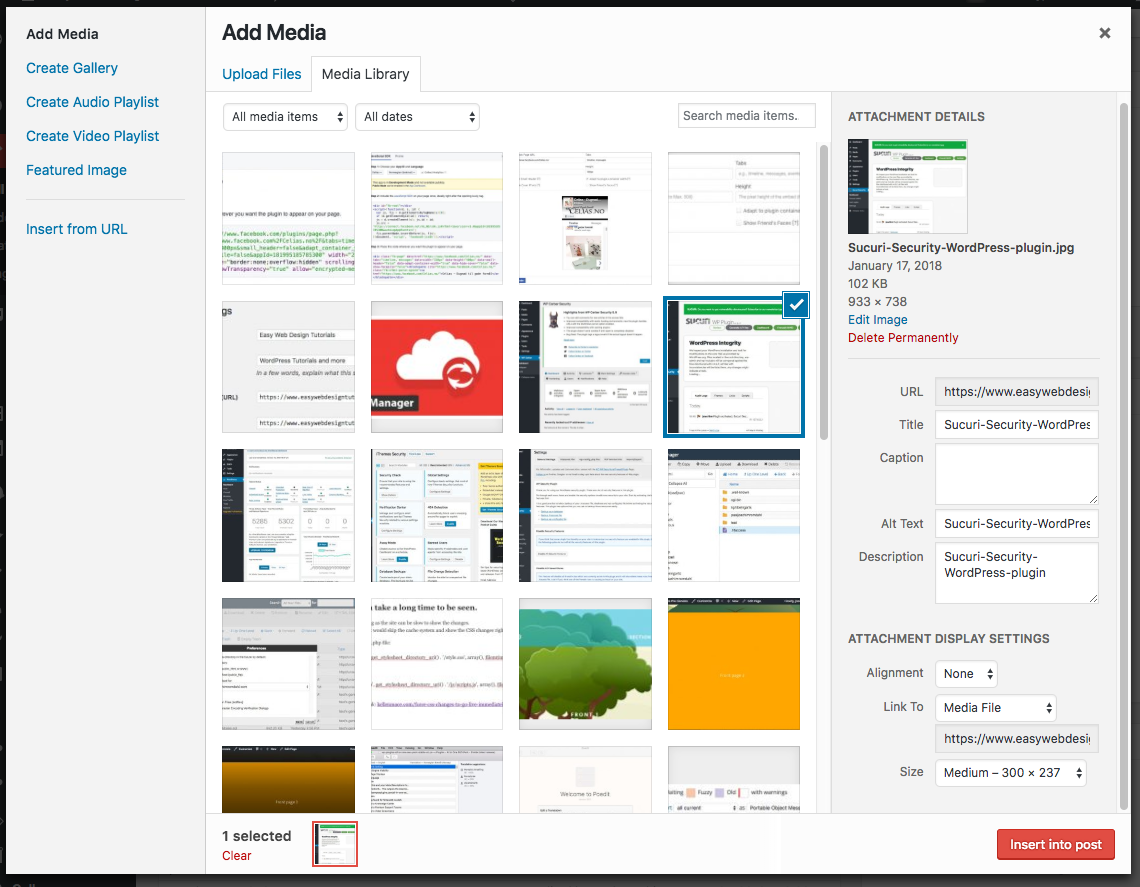Viewport: 1140px width, 887px height.
Task: Select the plugin settings page thumbnail beside file manager
Action: click(585, 515)
